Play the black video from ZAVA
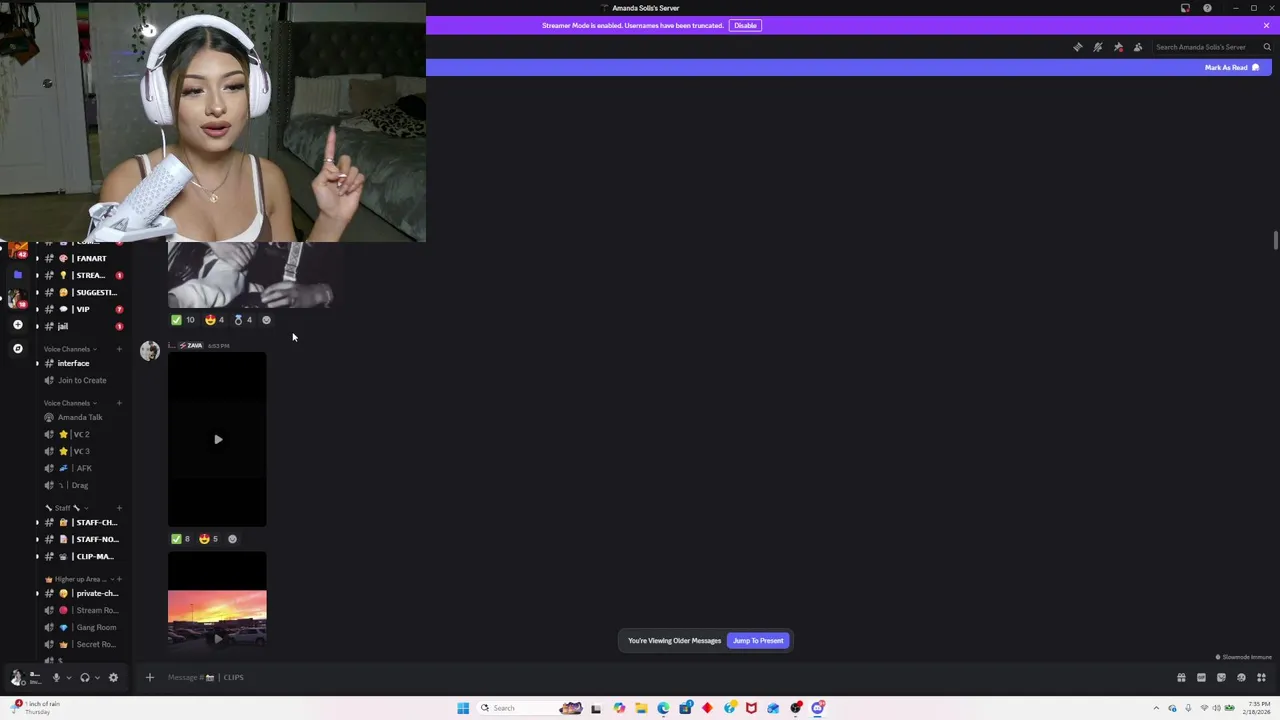This screenshot has height=720, width=1280. (217, 439)
